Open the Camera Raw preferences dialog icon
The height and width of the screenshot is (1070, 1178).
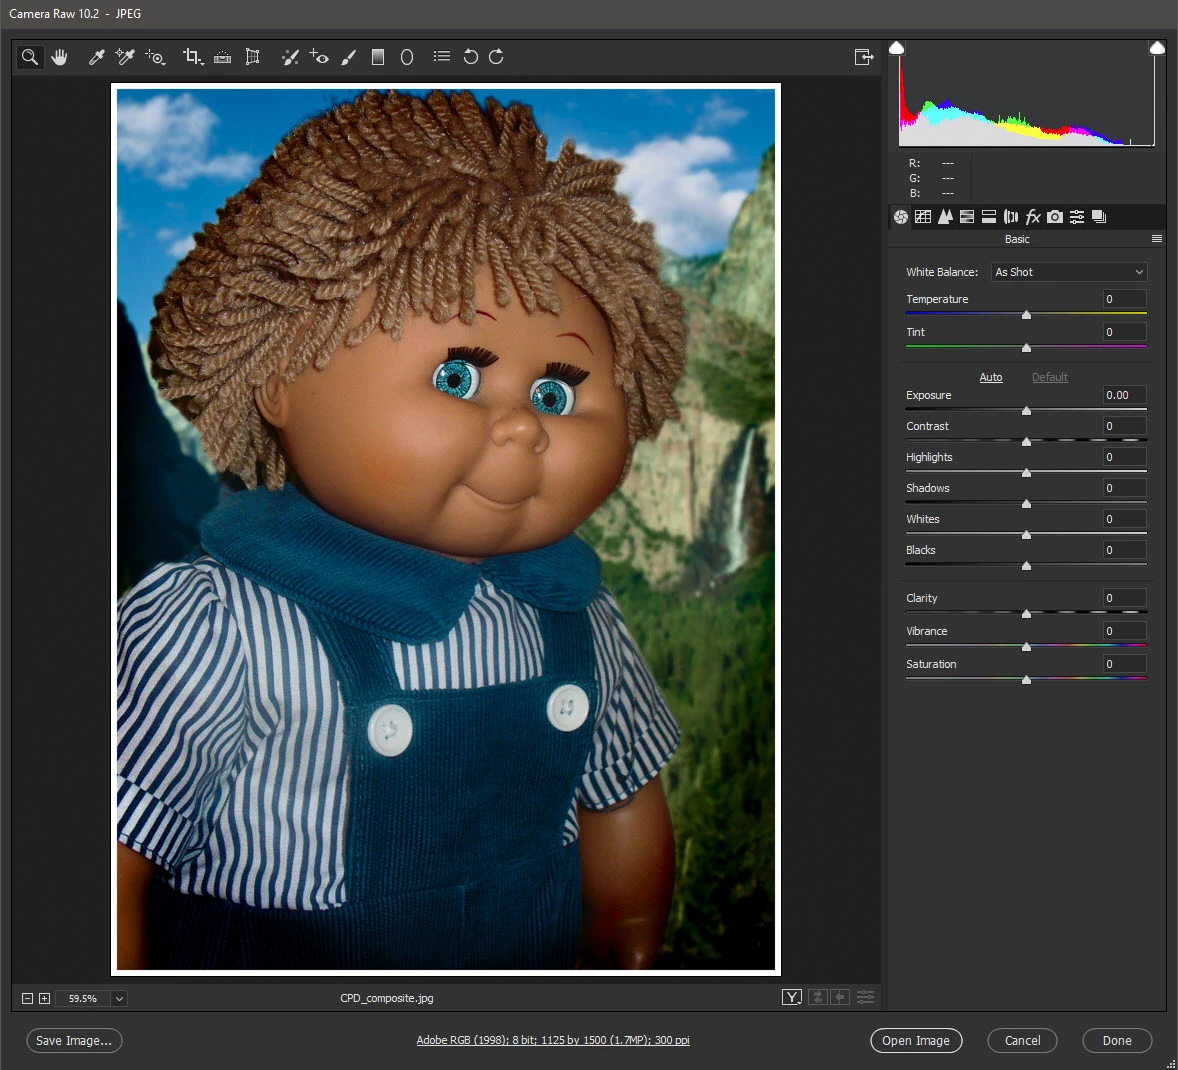click(x=442, y=56)
